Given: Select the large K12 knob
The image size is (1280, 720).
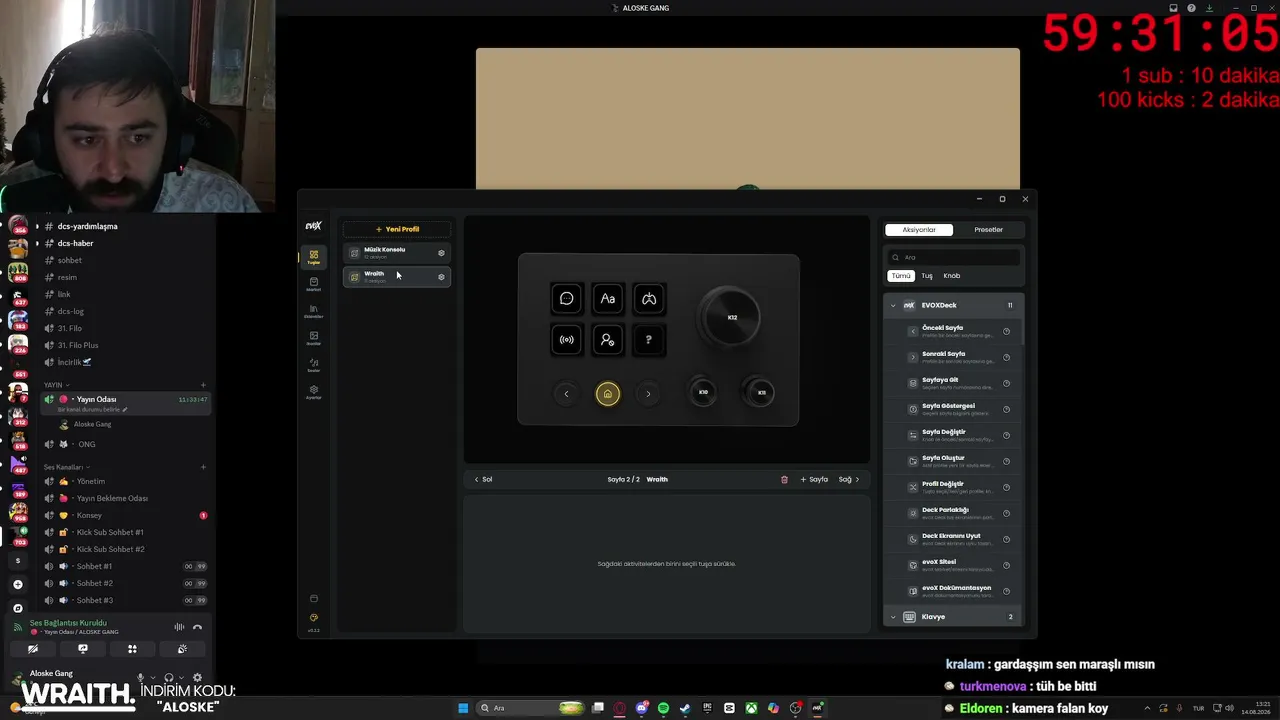Looking at the screenshot, I should pos(732,318).
